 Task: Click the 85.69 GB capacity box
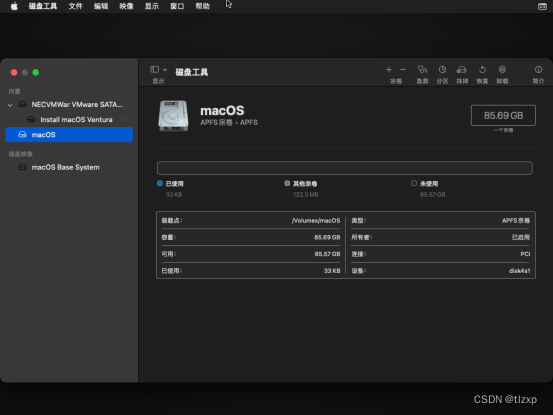[x=503, y=115]
